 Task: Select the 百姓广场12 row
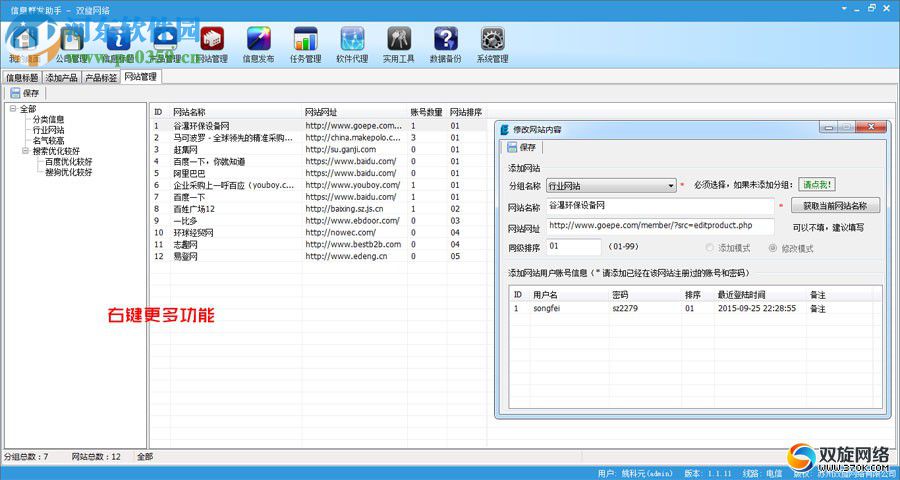point(319,208)
